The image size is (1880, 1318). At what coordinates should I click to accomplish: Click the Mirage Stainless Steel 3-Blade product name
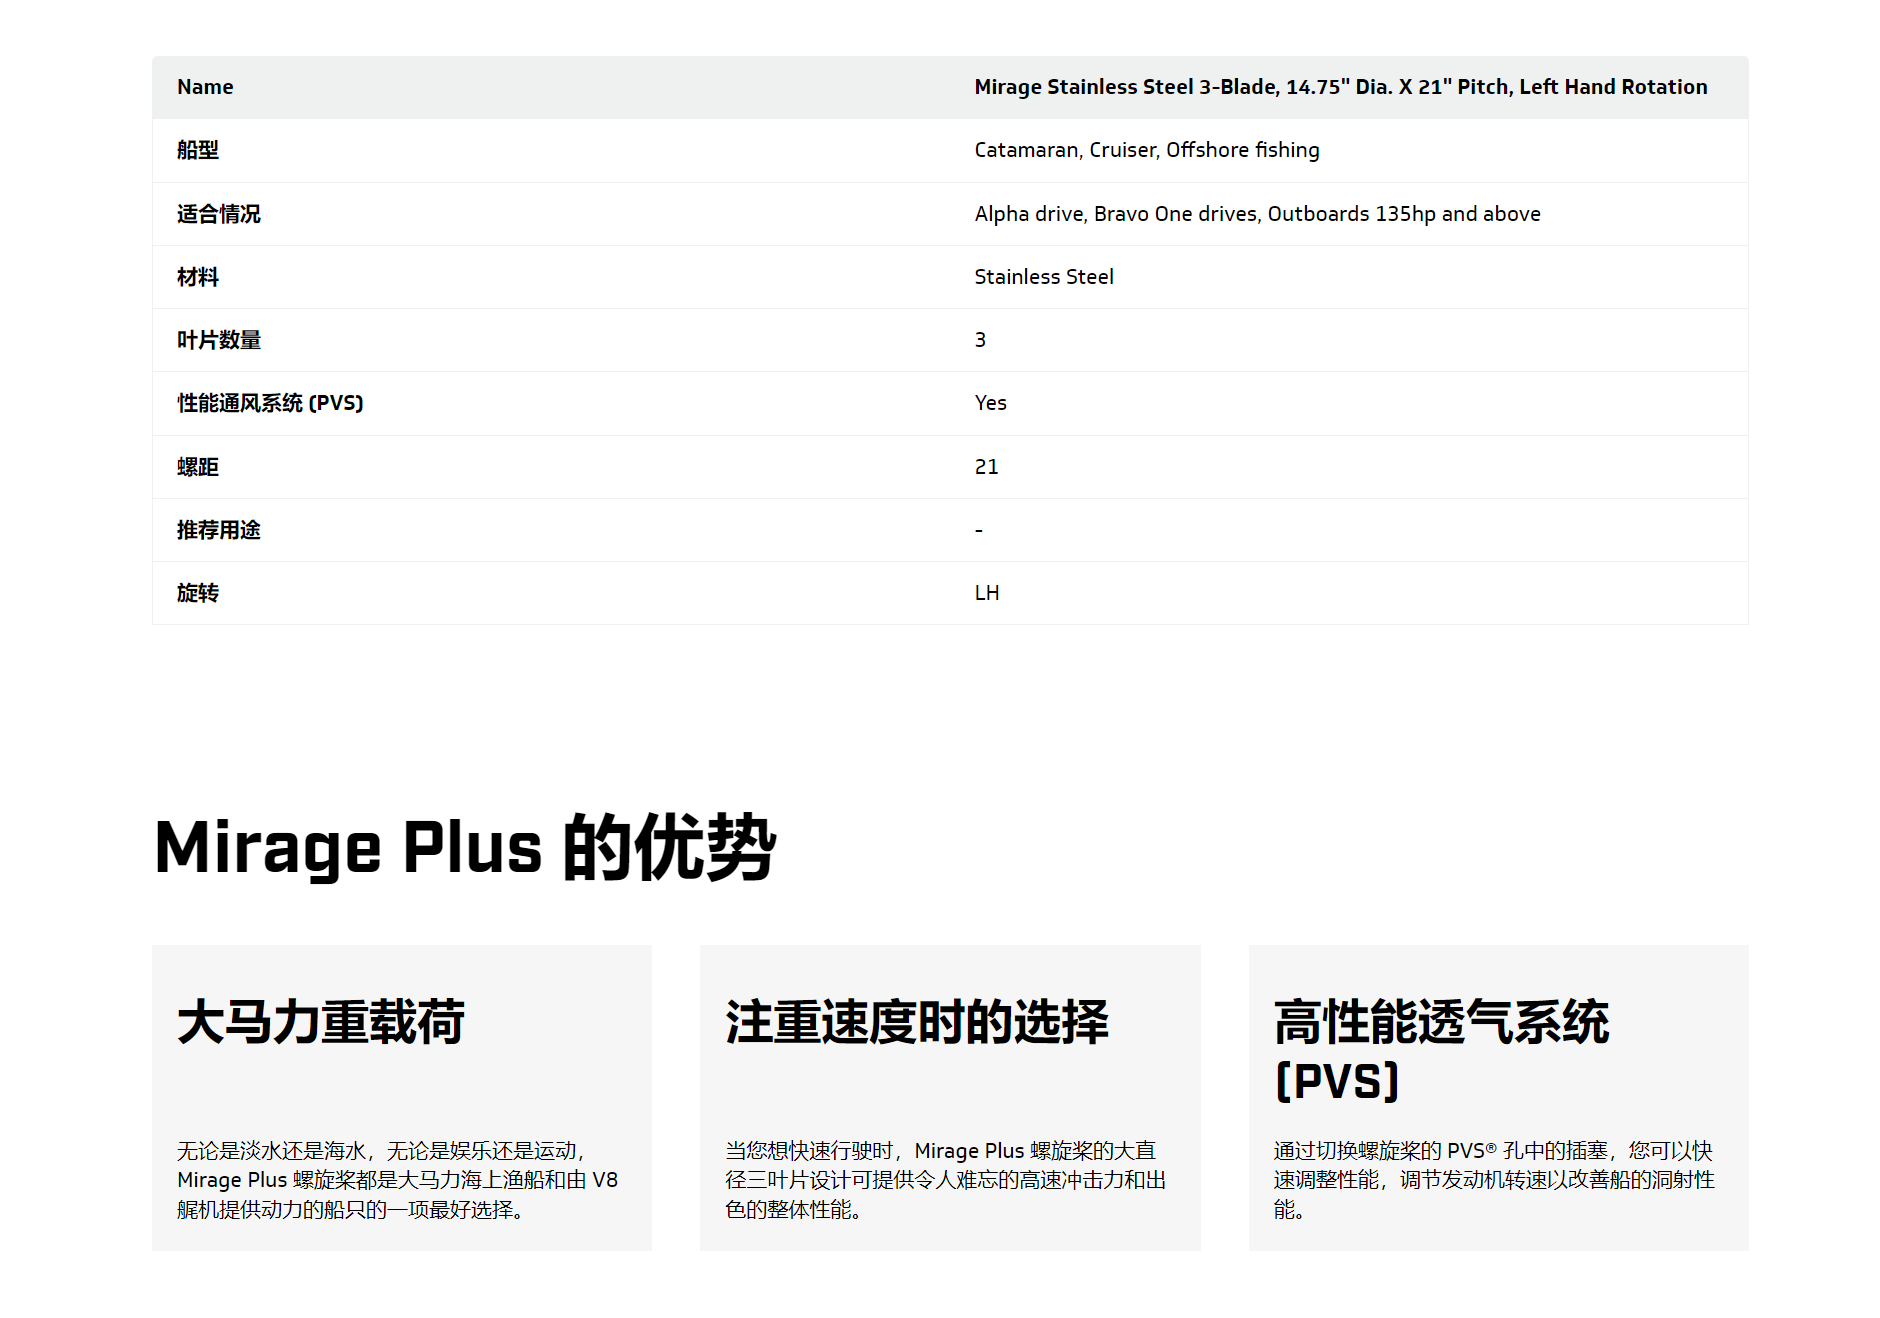point(1340,87)
